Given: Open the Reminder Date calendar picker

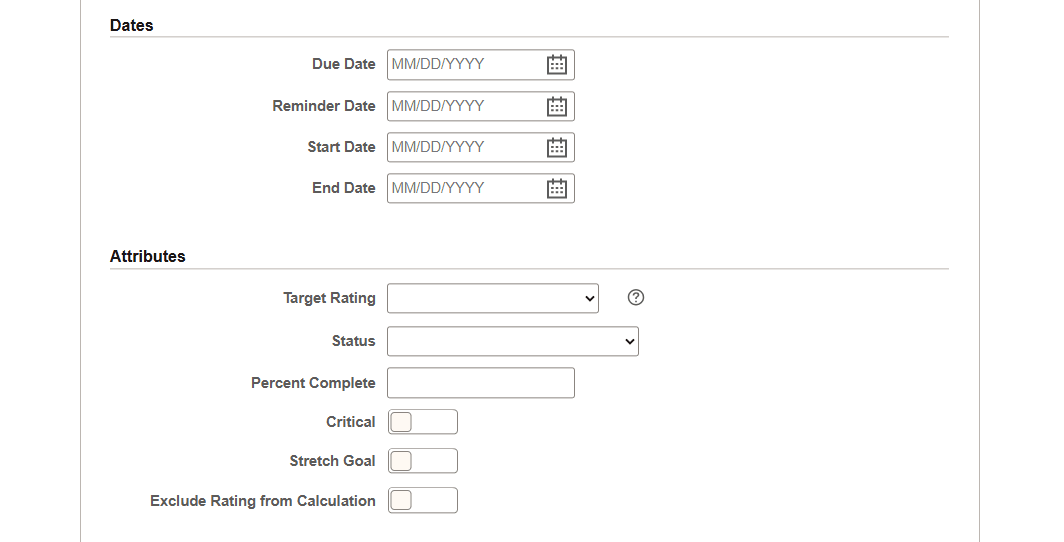Looking at the screenshot, I should pyautogui.click(x=557, y=107).
